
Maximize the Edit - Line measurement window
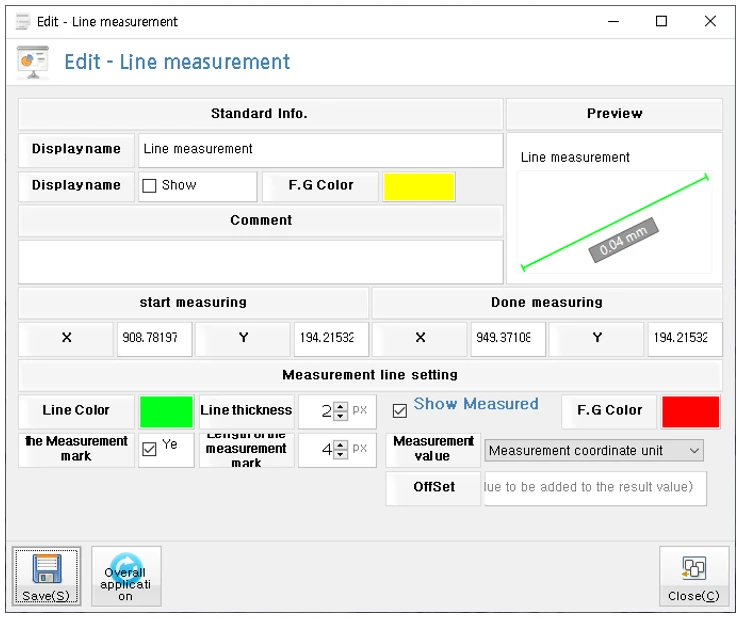coord(661,21)
